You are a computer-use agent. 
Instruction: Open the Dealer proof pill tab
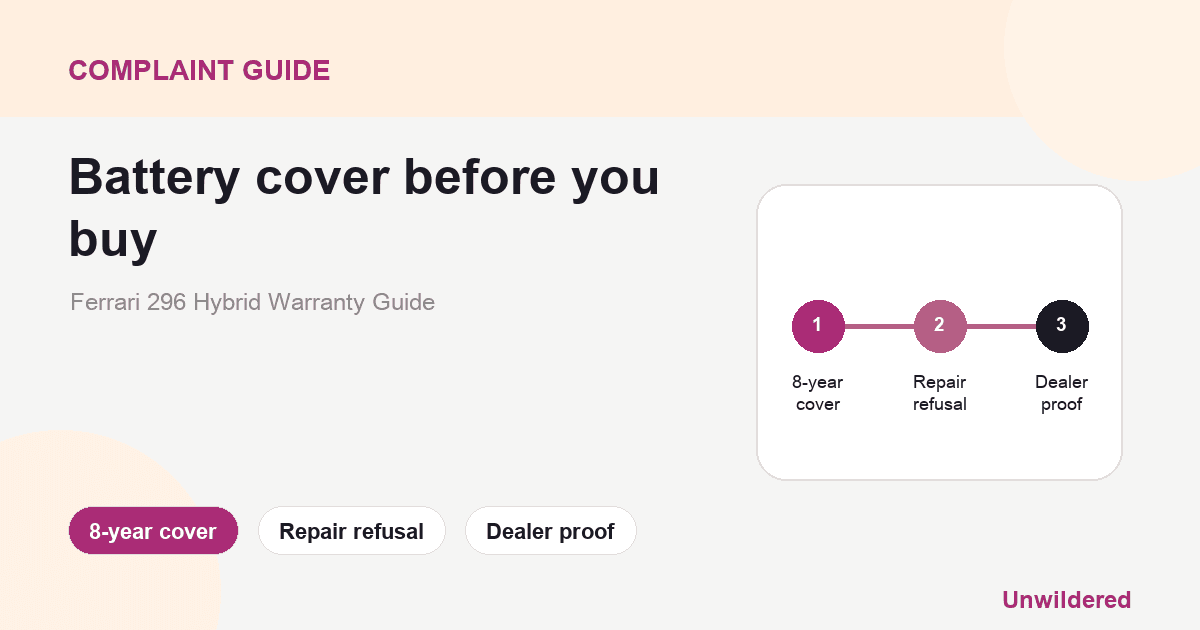[x=550, y=531]
